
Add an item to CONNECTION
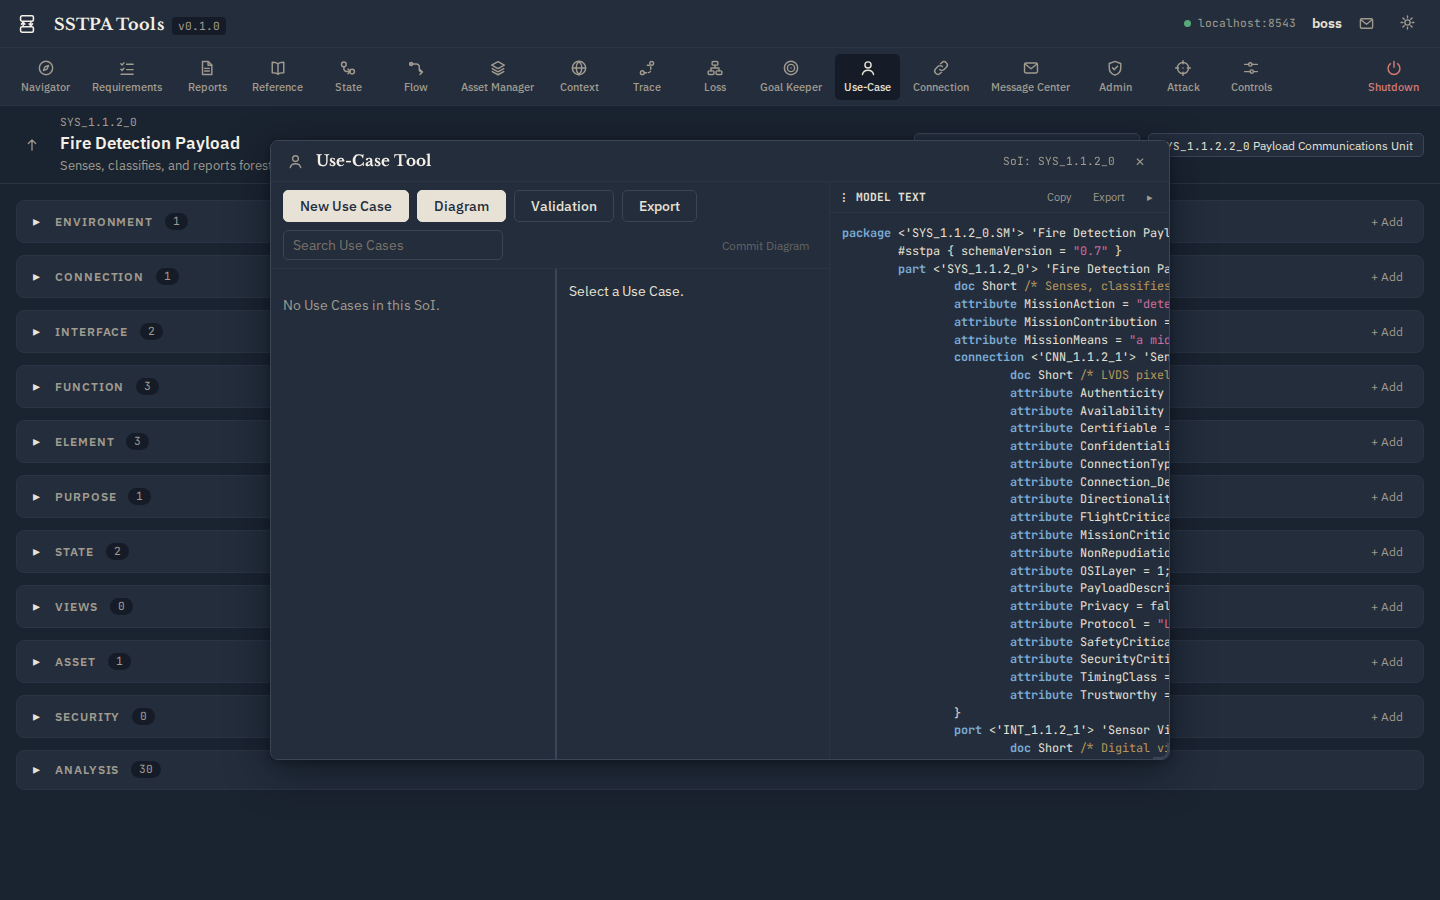pyautogui.click(x=1387, y=277)
